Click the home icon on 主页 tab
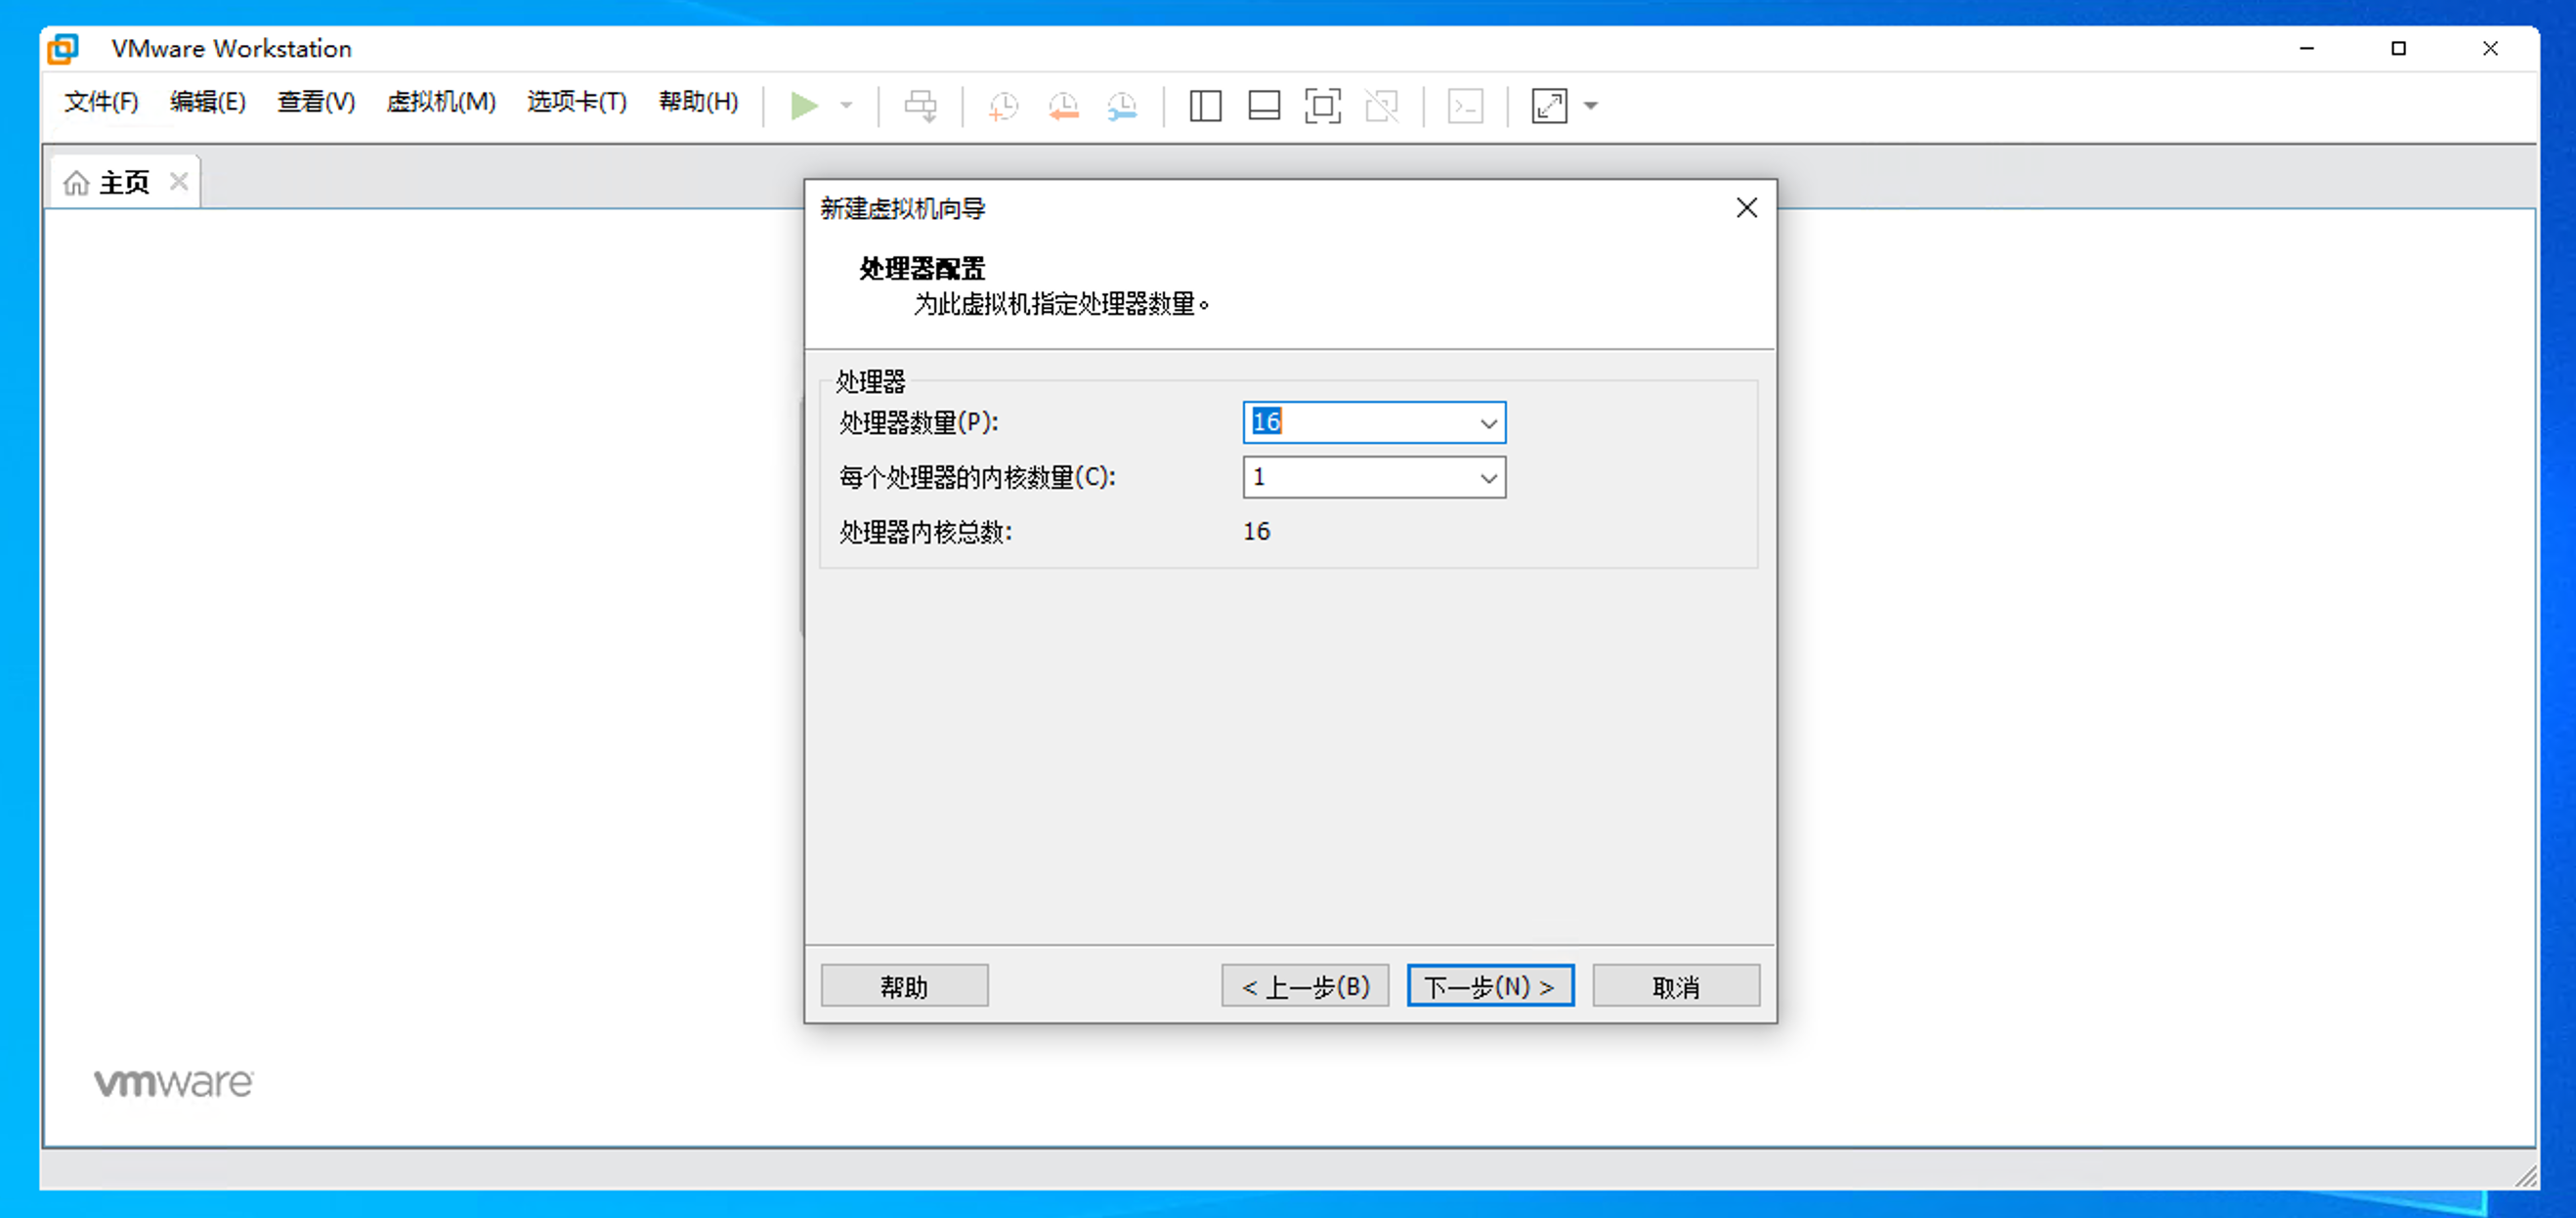Screen dimensions: 2576x1218 click(x=77, y=181)
